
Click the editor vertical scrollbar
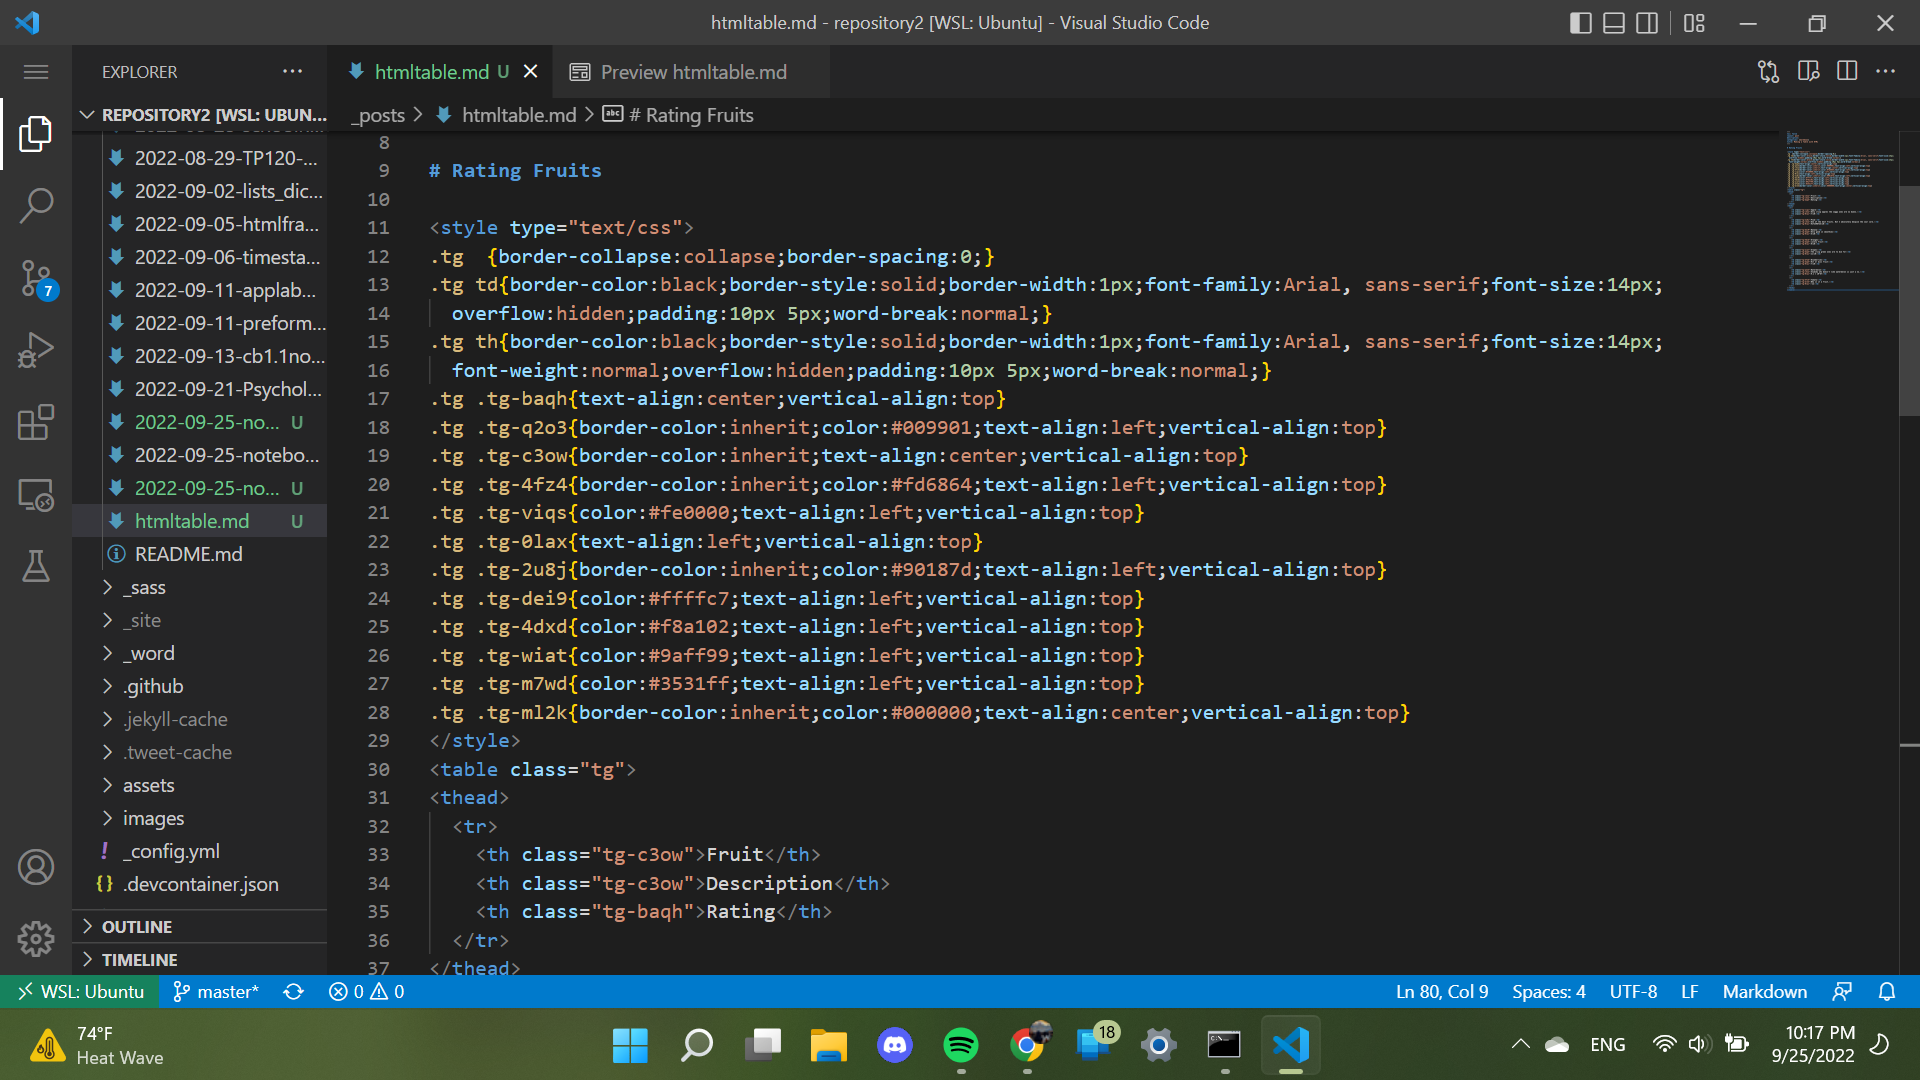[1909, 300]
